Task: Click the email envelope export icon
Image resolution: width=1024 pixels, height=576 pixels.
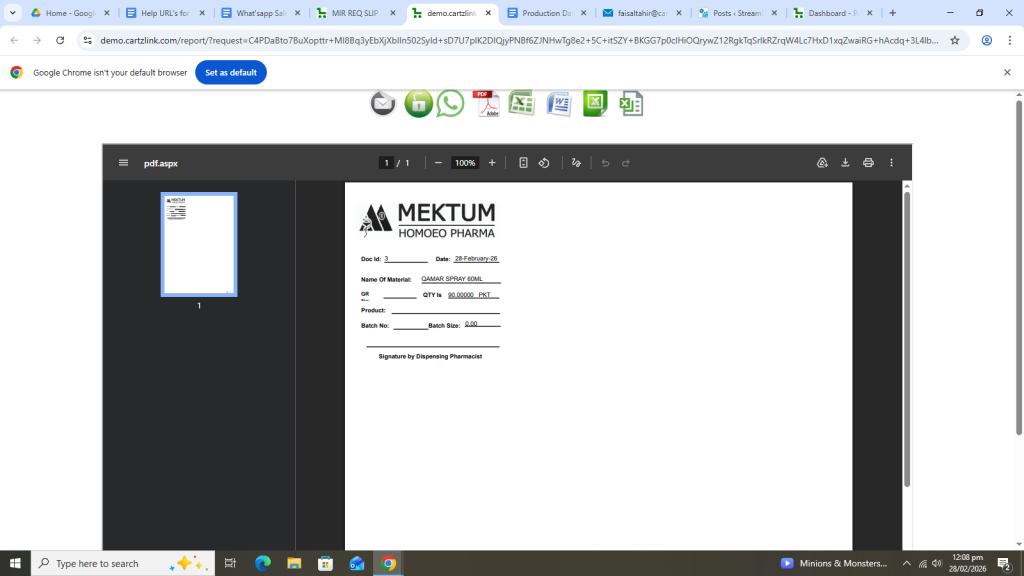Action: click(383, 103)
